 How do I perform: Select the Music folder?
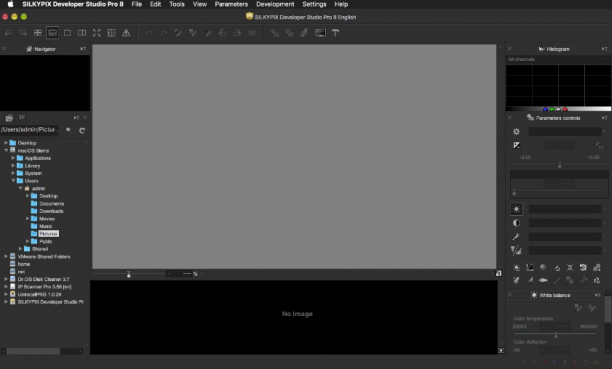coord(46,226)
